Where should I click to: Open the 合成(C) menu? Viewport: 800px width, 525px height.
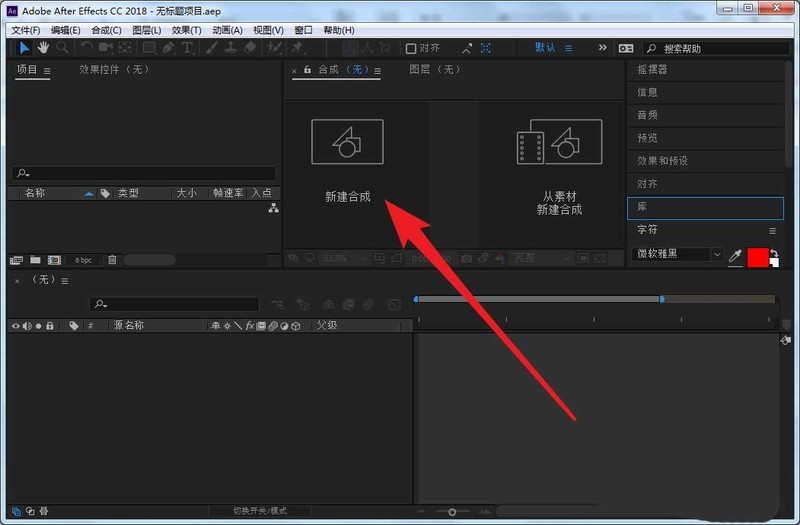point(107,30)
